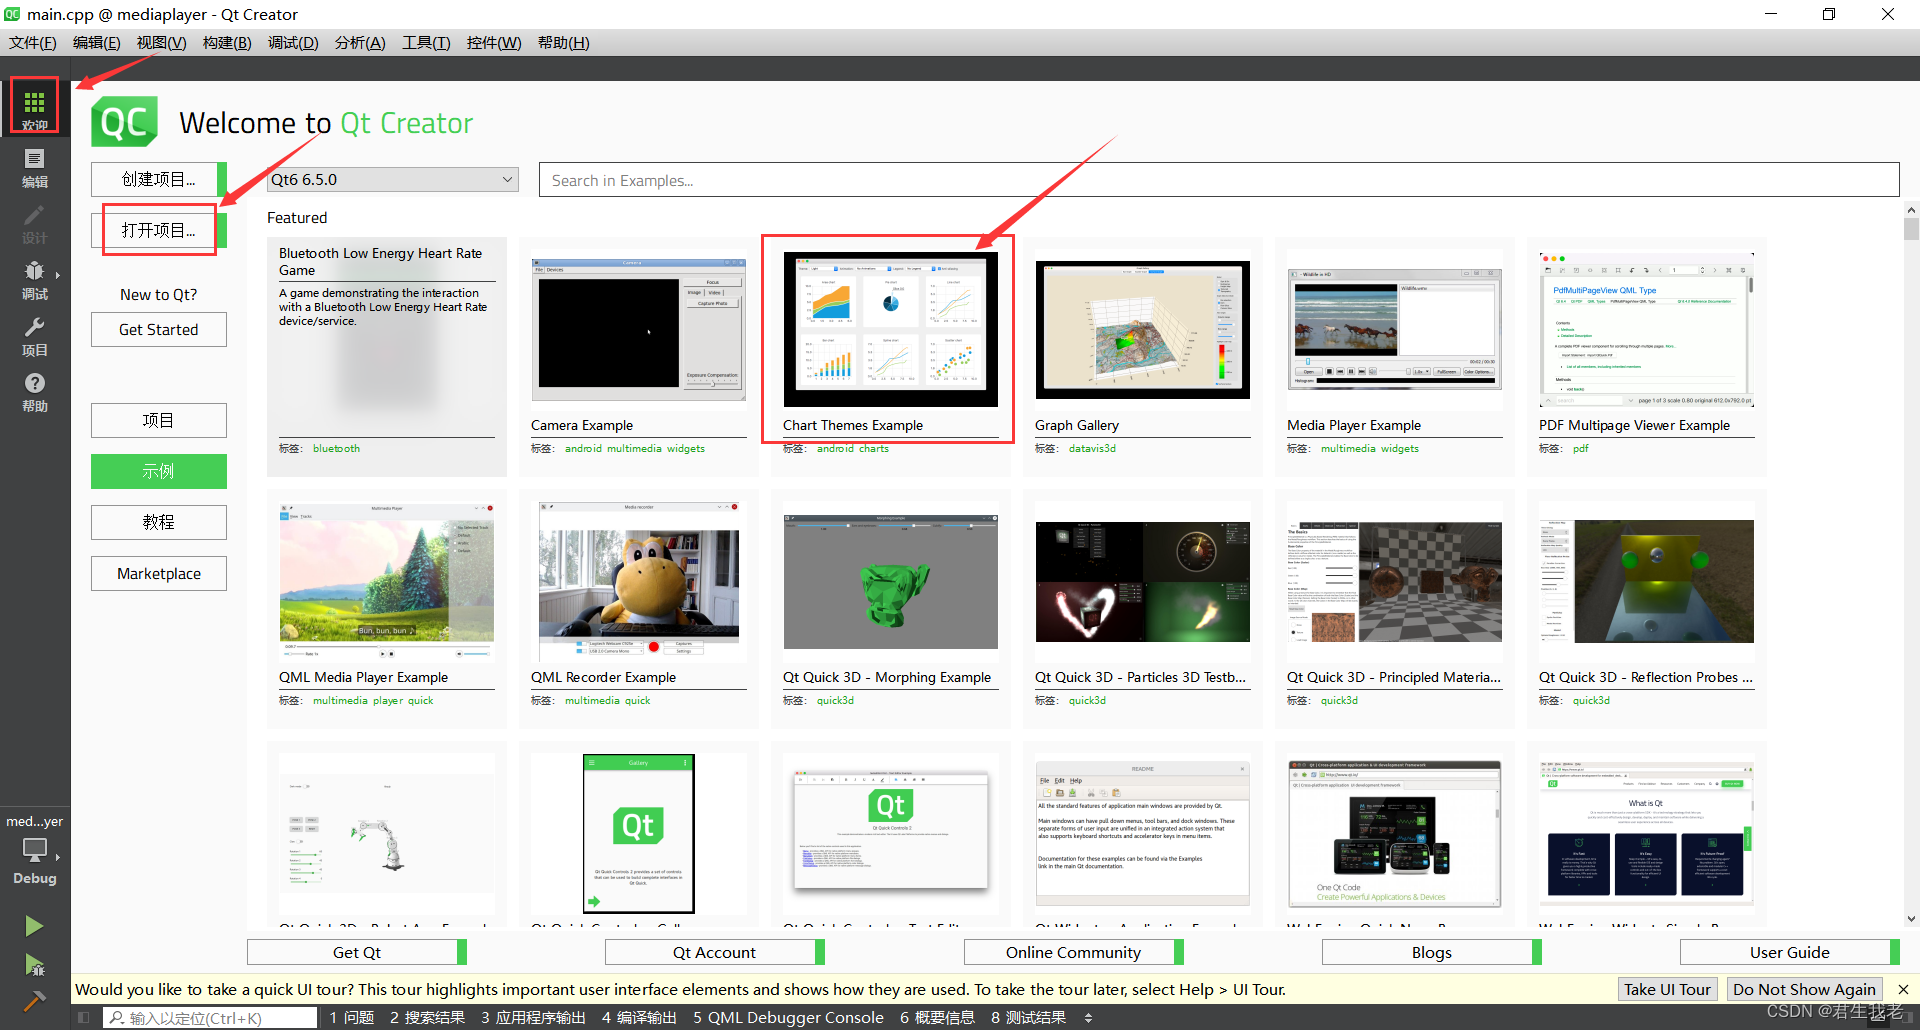
Task: Open the 分析(A) menu
Action: (360, 43)
